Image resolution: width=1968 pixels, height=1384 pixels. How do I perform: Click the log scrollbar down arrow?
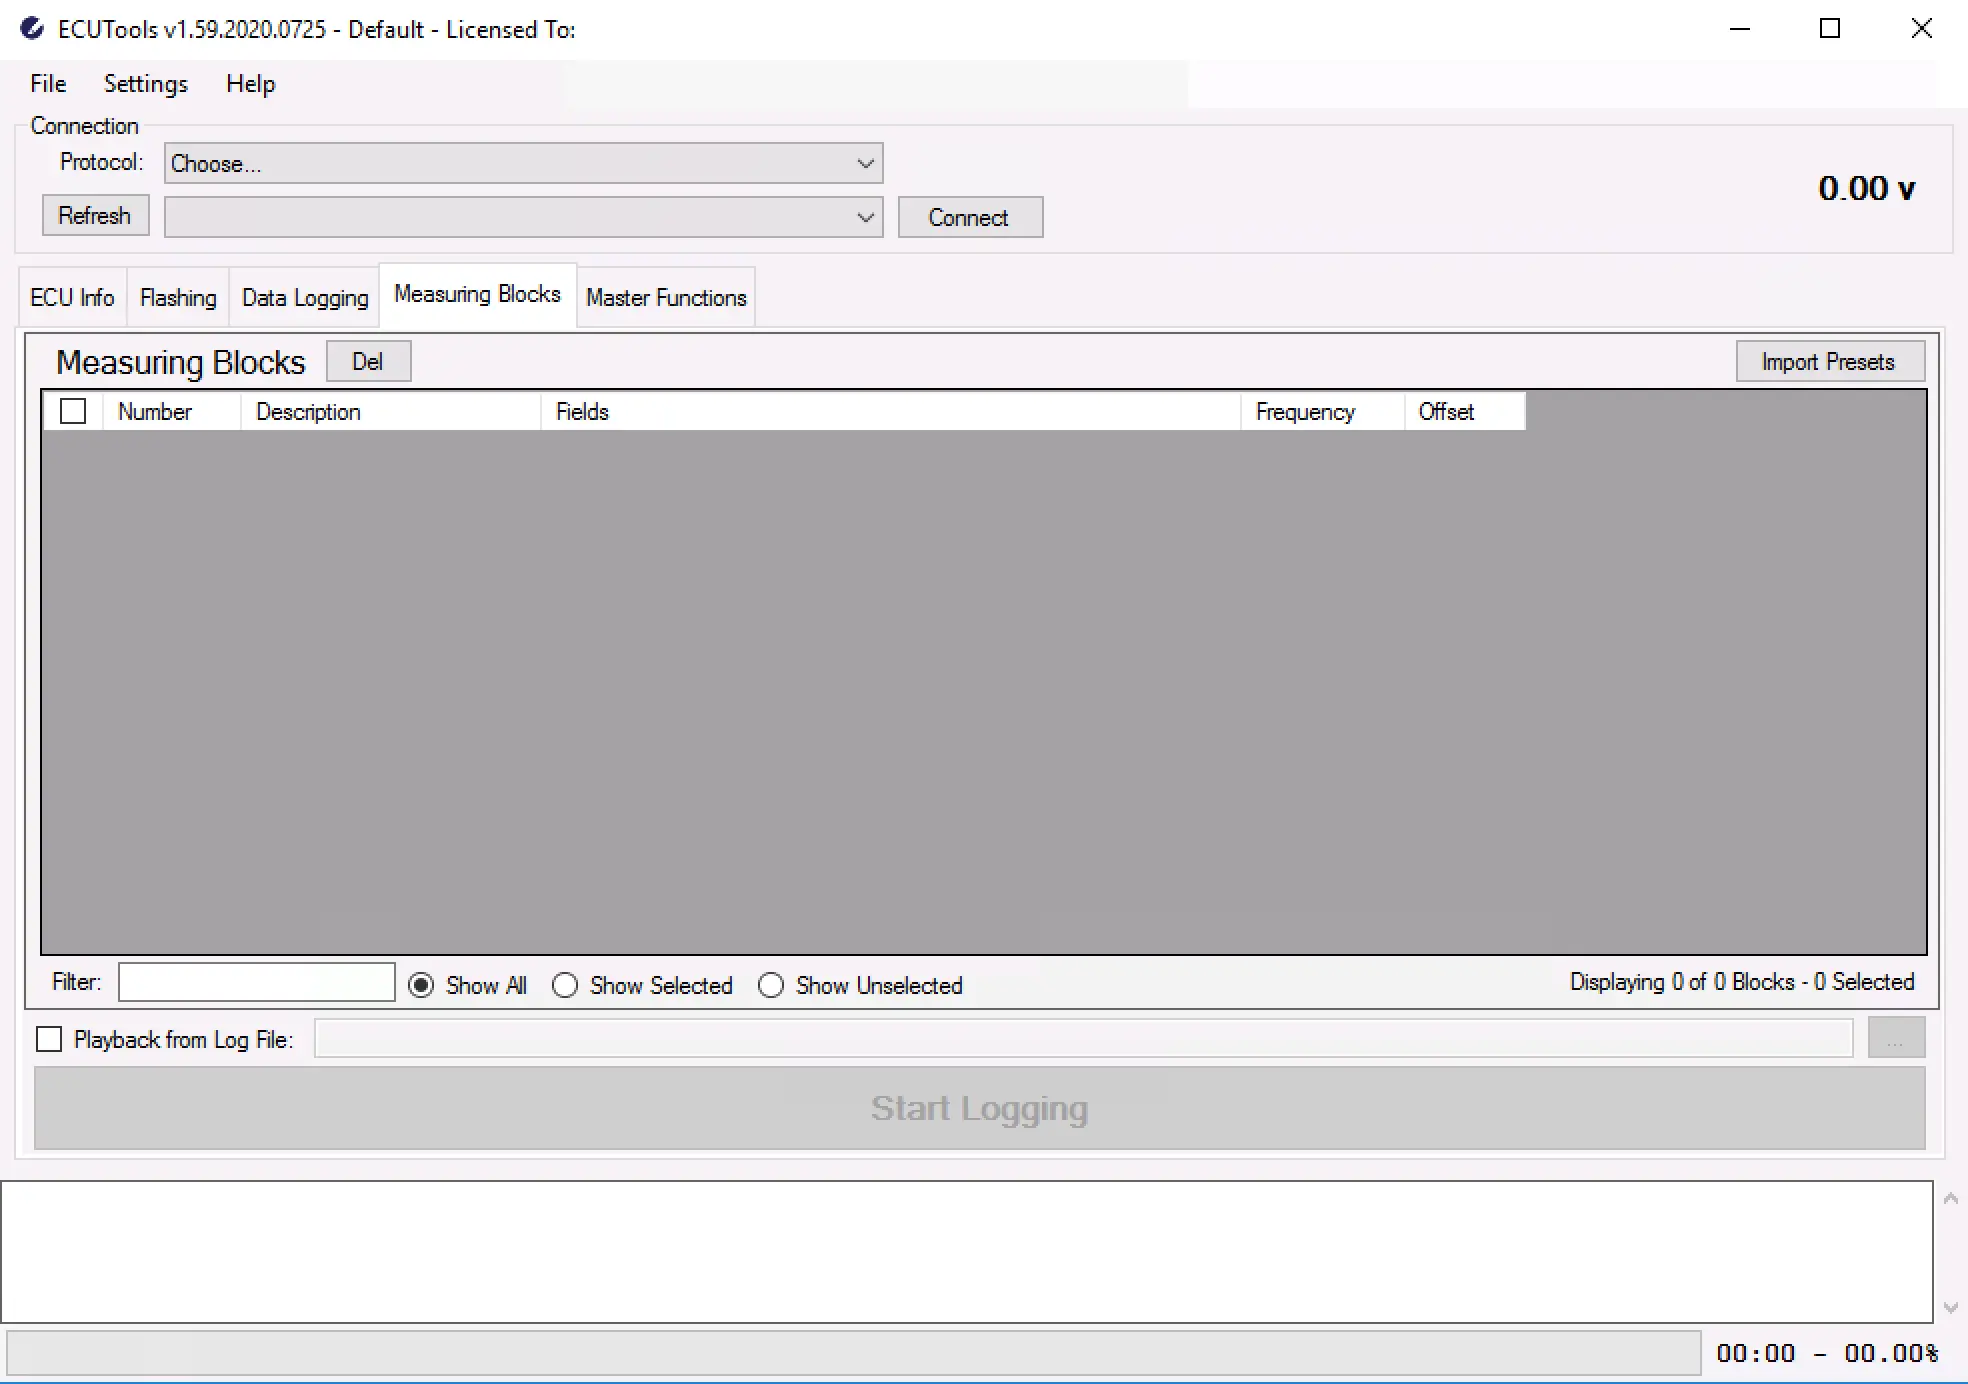(x=1950, y=1308)
